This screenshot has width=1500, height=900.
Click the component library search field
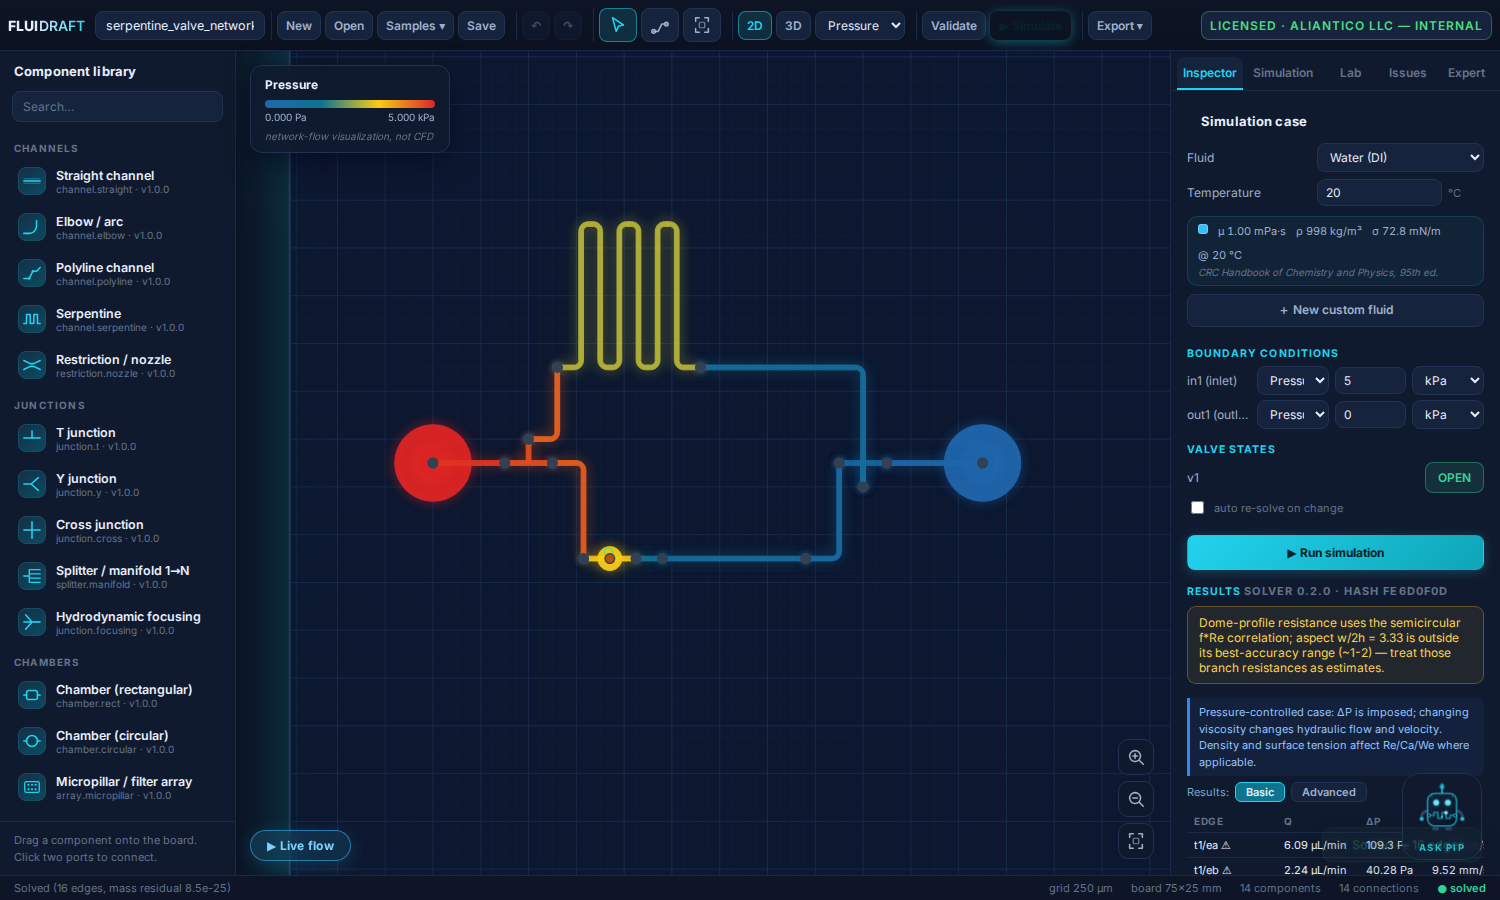[117, 107]
